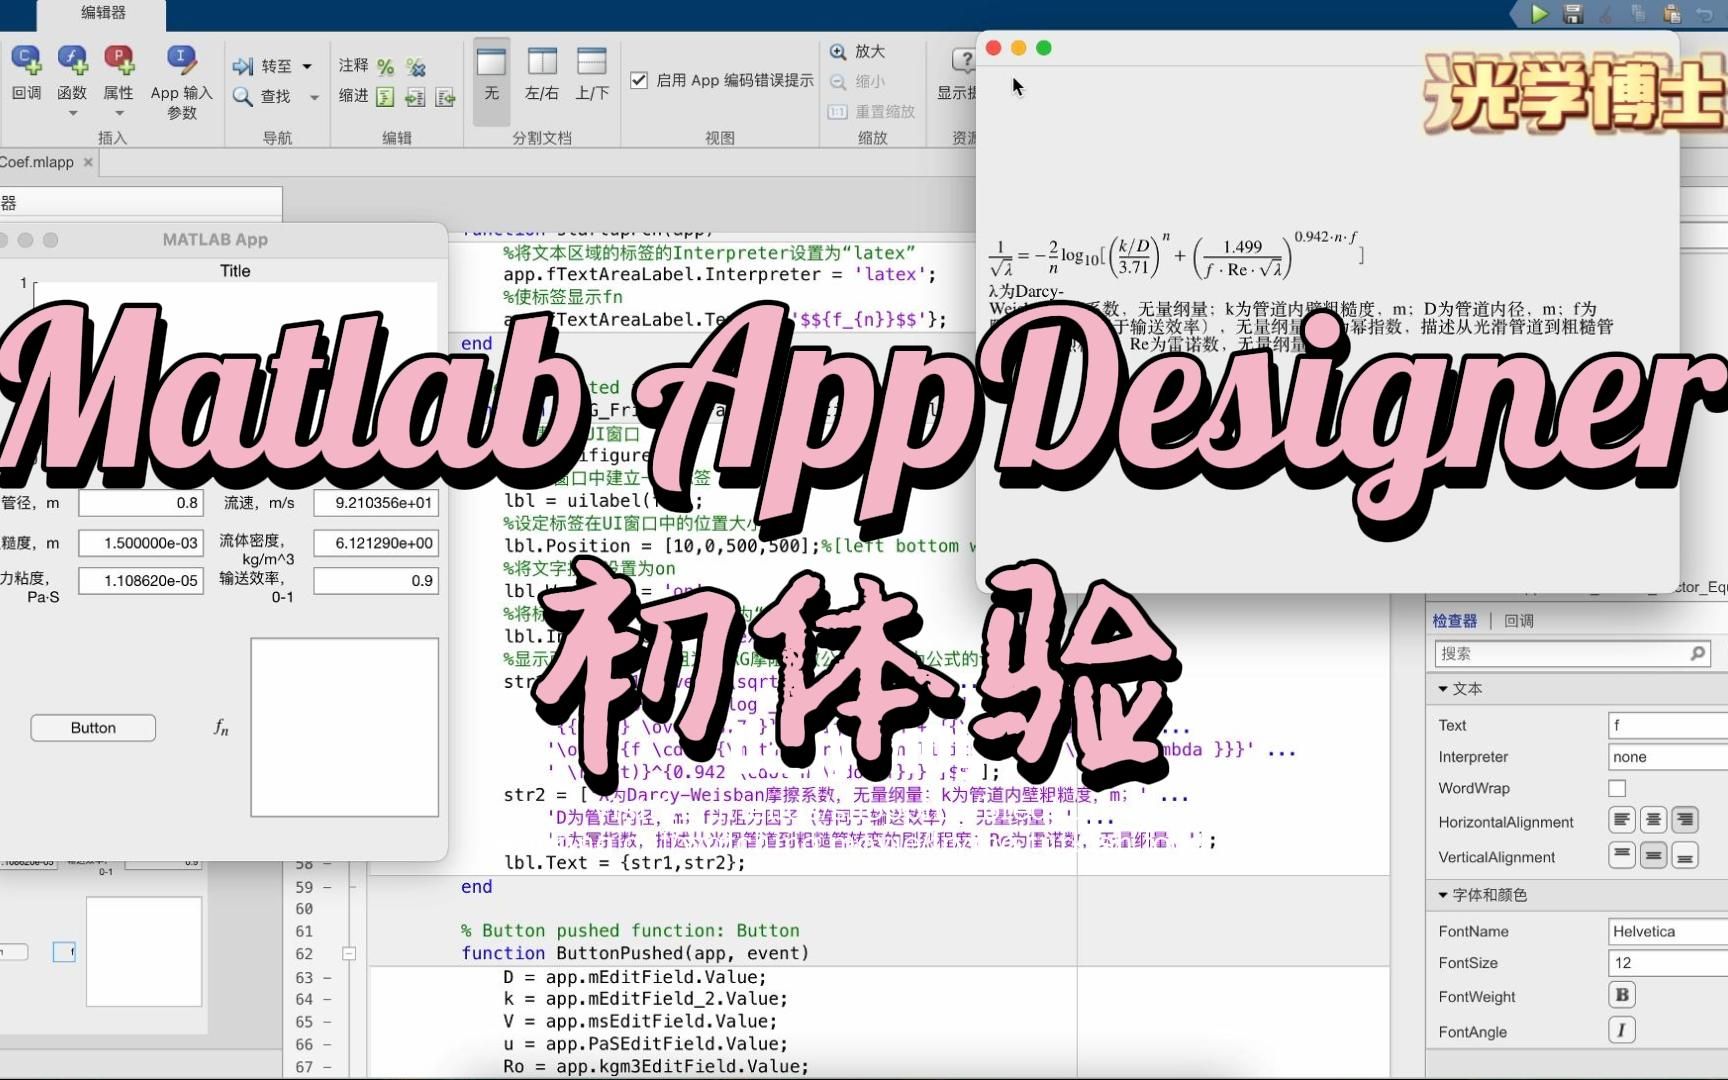1728x1080 pixels.
Task: Zoom in with 放大
Action: pyautogui.click(x=858, y=51)
